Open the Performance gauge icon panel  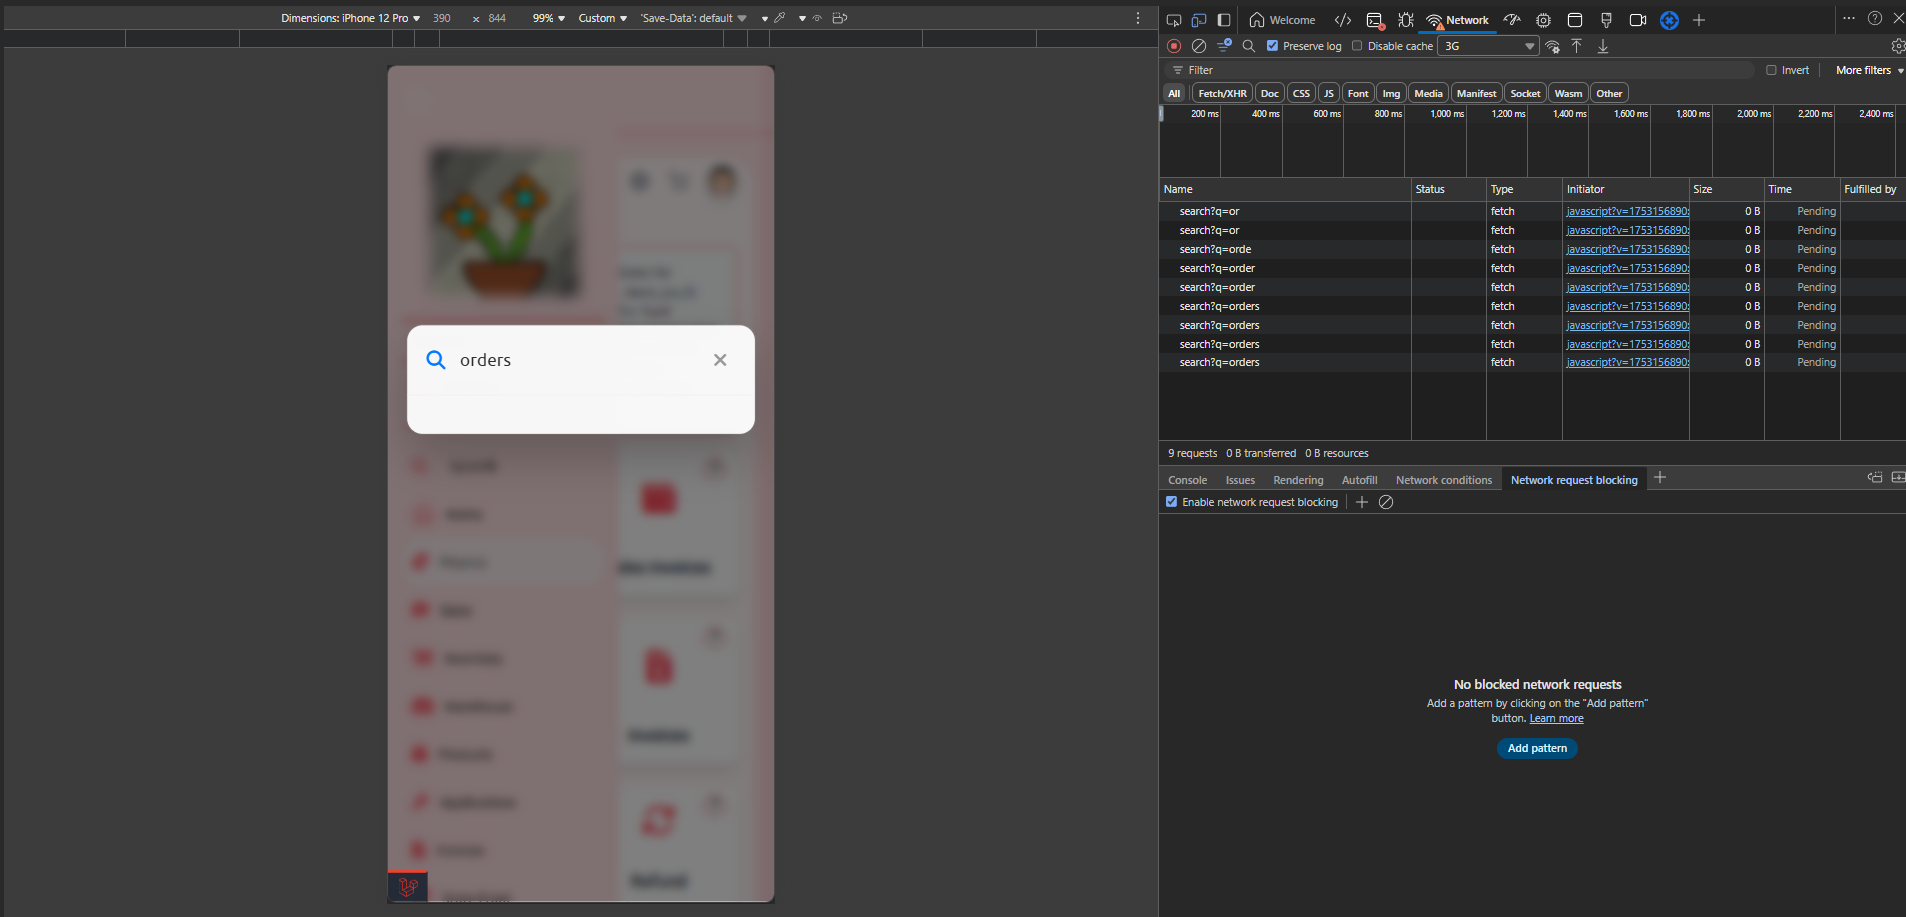1512,20
